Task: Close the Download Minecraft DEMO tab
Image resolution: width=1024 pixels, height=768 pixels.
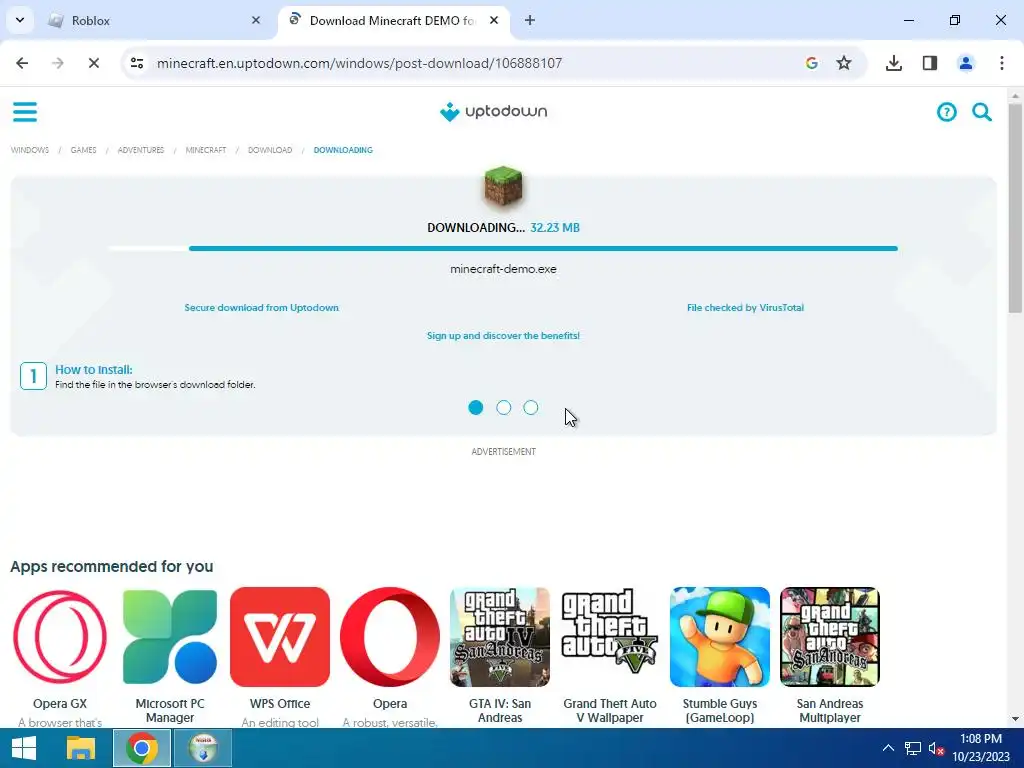Action: [x=494, y=20]
